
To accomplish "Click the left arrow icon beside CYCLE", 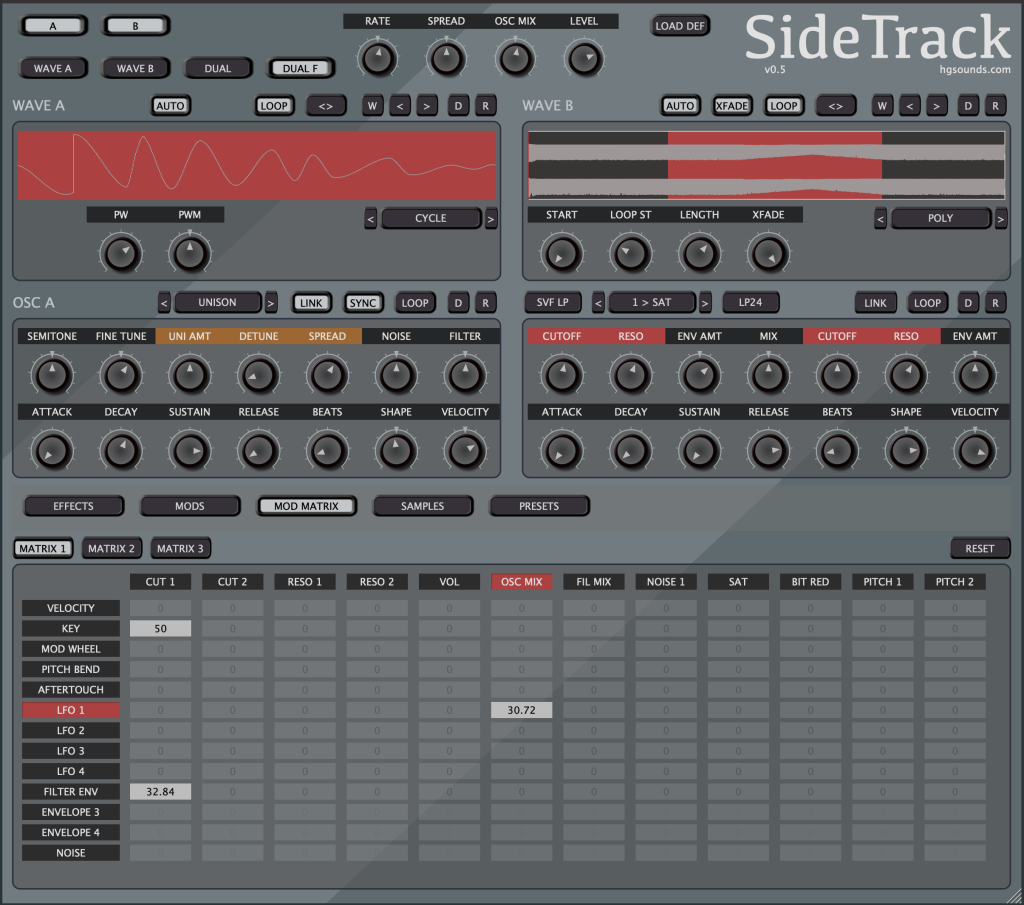I will click(x=370, y=218).
